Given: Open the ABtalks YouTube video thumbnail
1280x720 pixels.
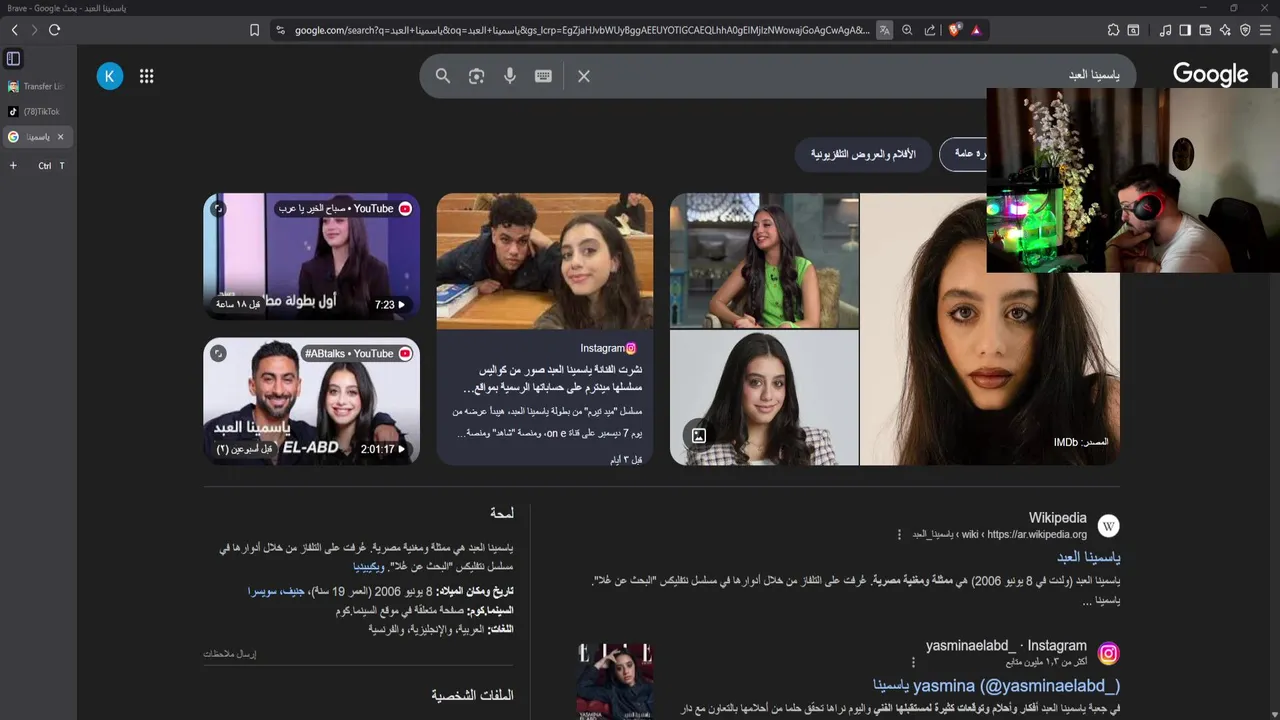Looking at the screenshot, I should (312, 401).
